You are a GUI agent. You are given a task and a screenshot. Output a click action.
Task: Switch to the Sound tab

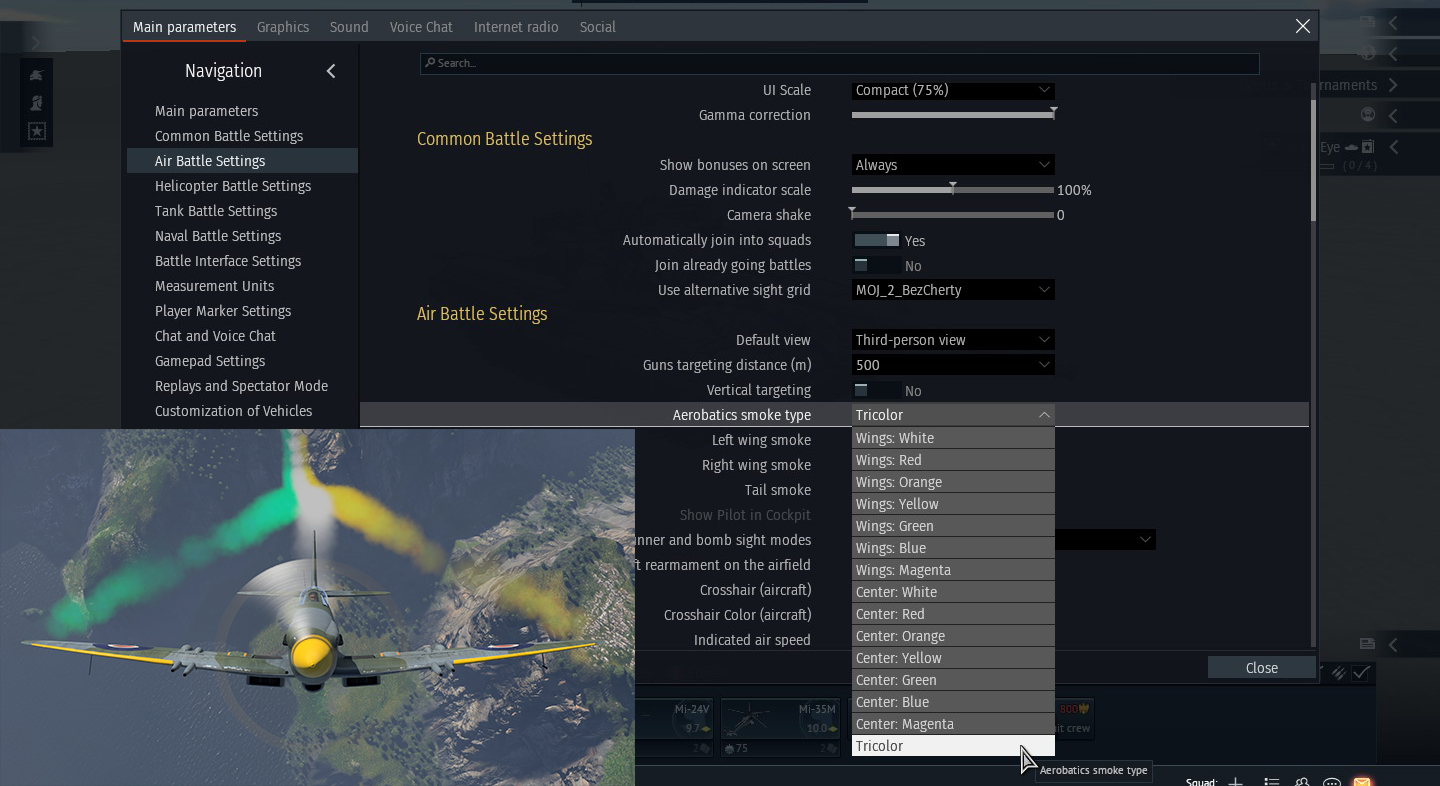tap(349, 27)
